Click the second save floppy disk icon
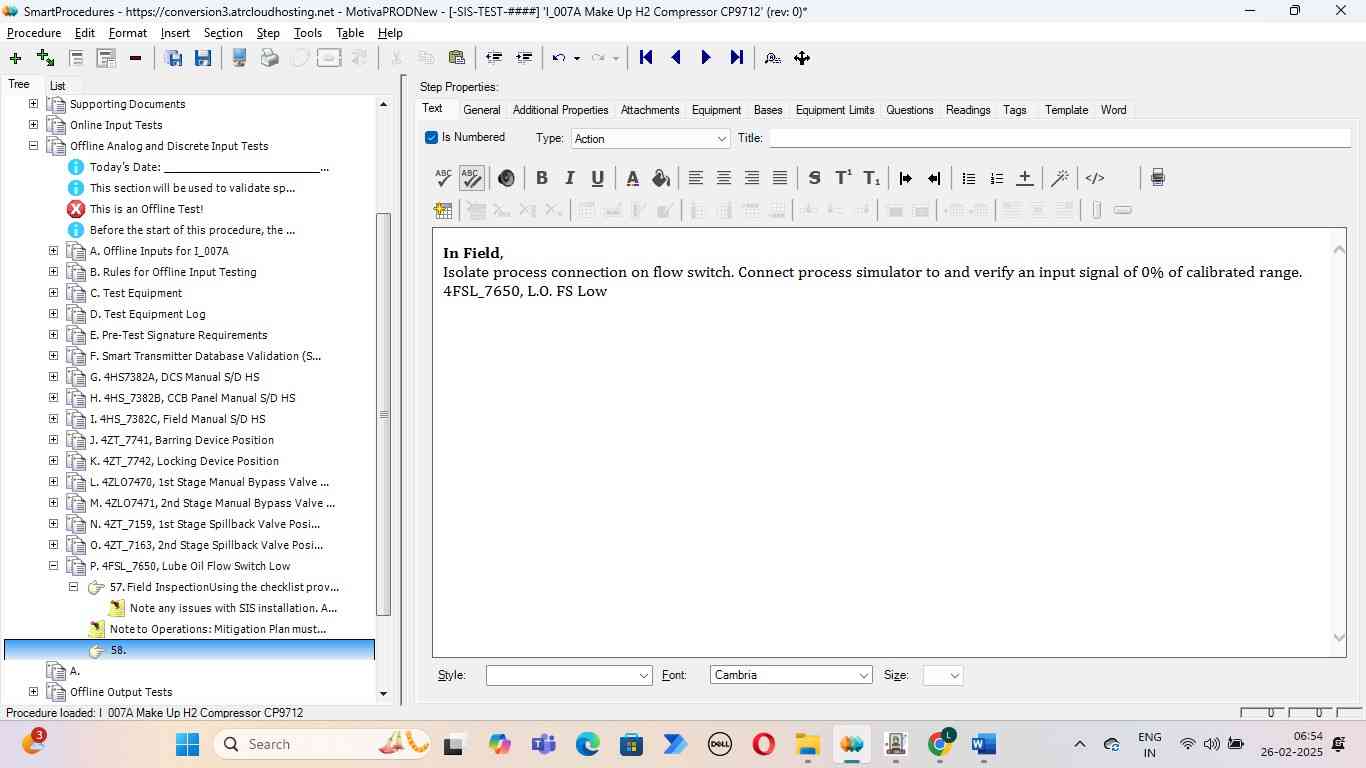The height and width of the screenshot is (768, 1366). pos(203,58)
